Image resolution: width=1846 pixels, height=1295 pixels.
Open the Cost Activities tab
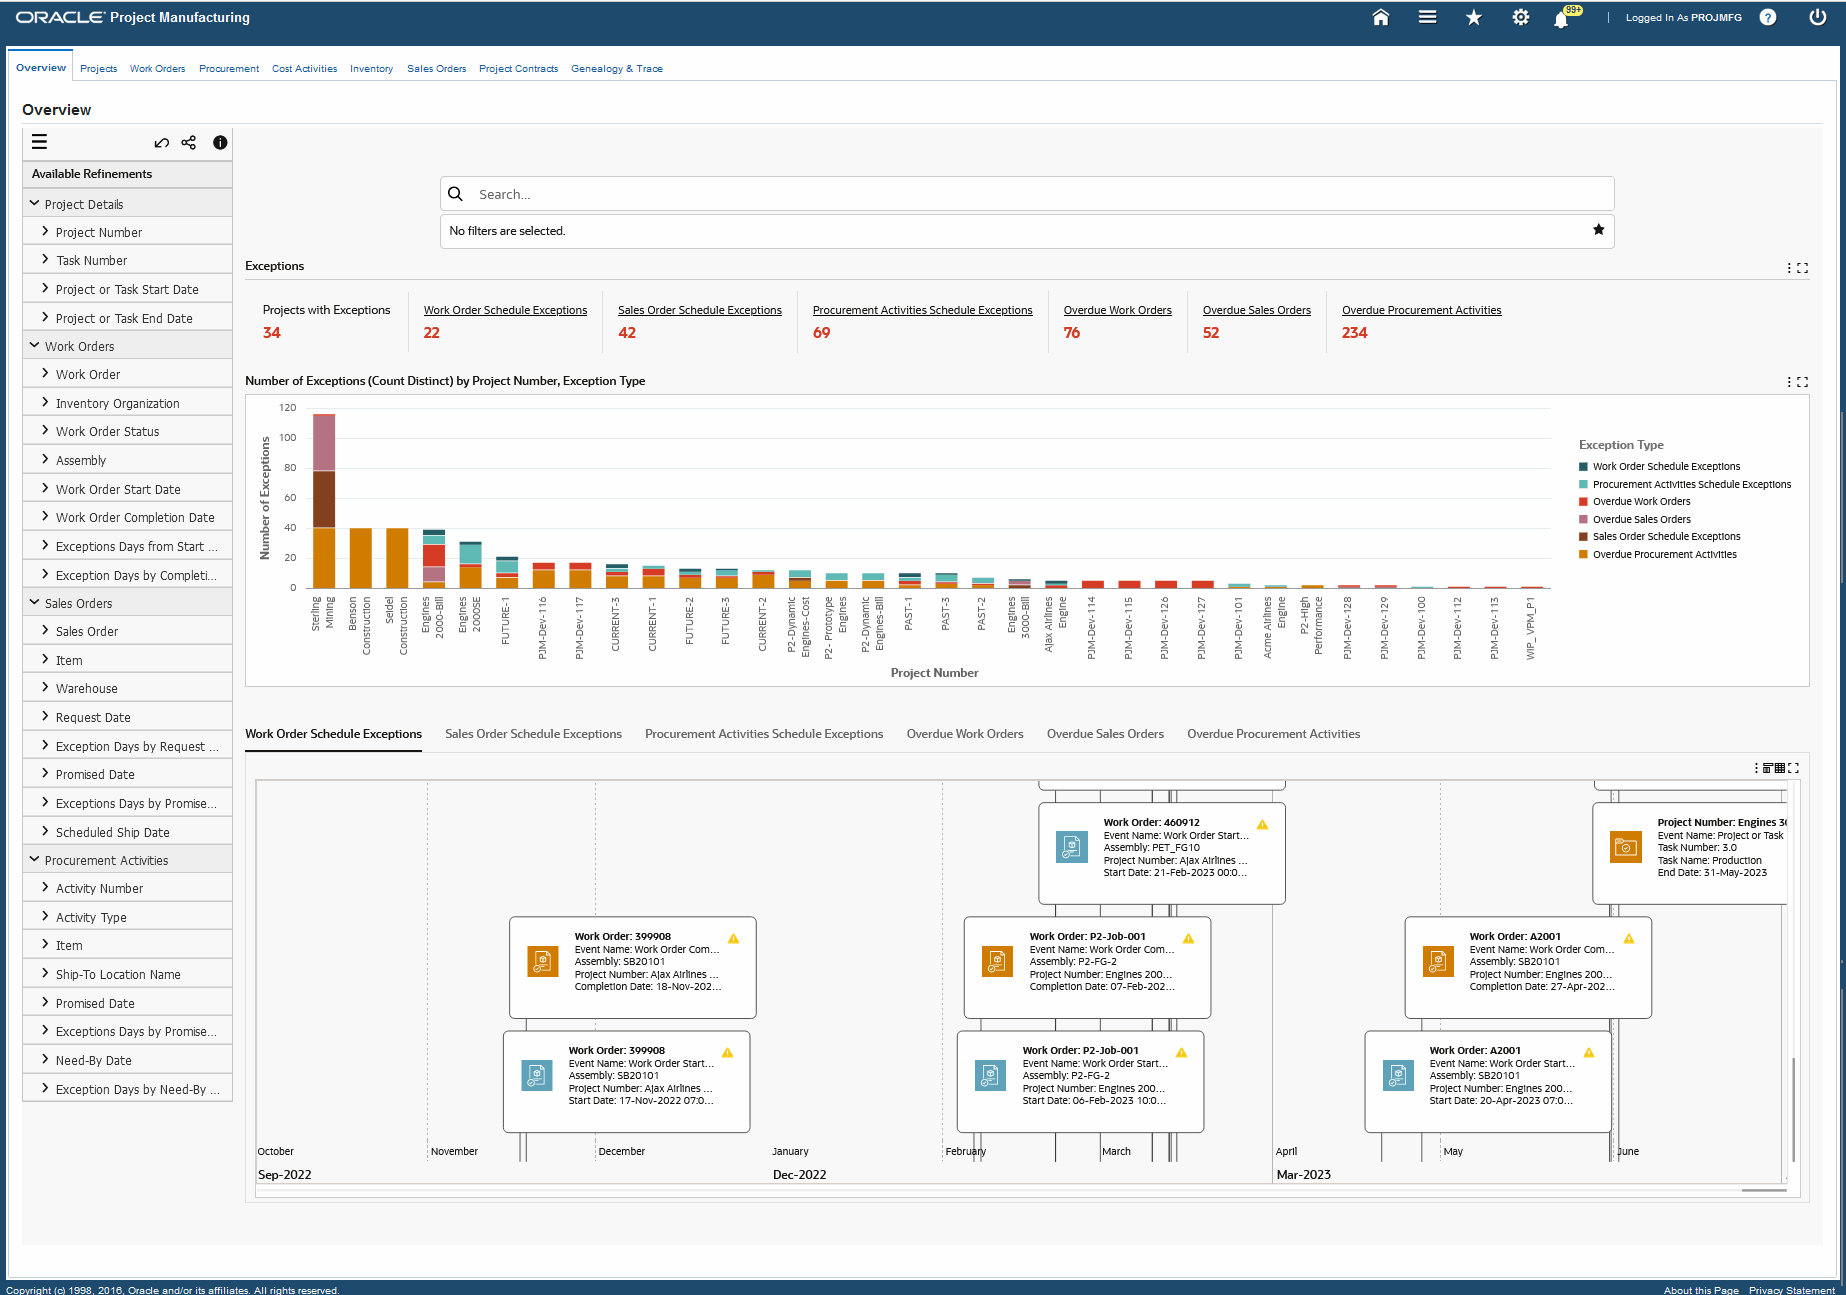304,69
